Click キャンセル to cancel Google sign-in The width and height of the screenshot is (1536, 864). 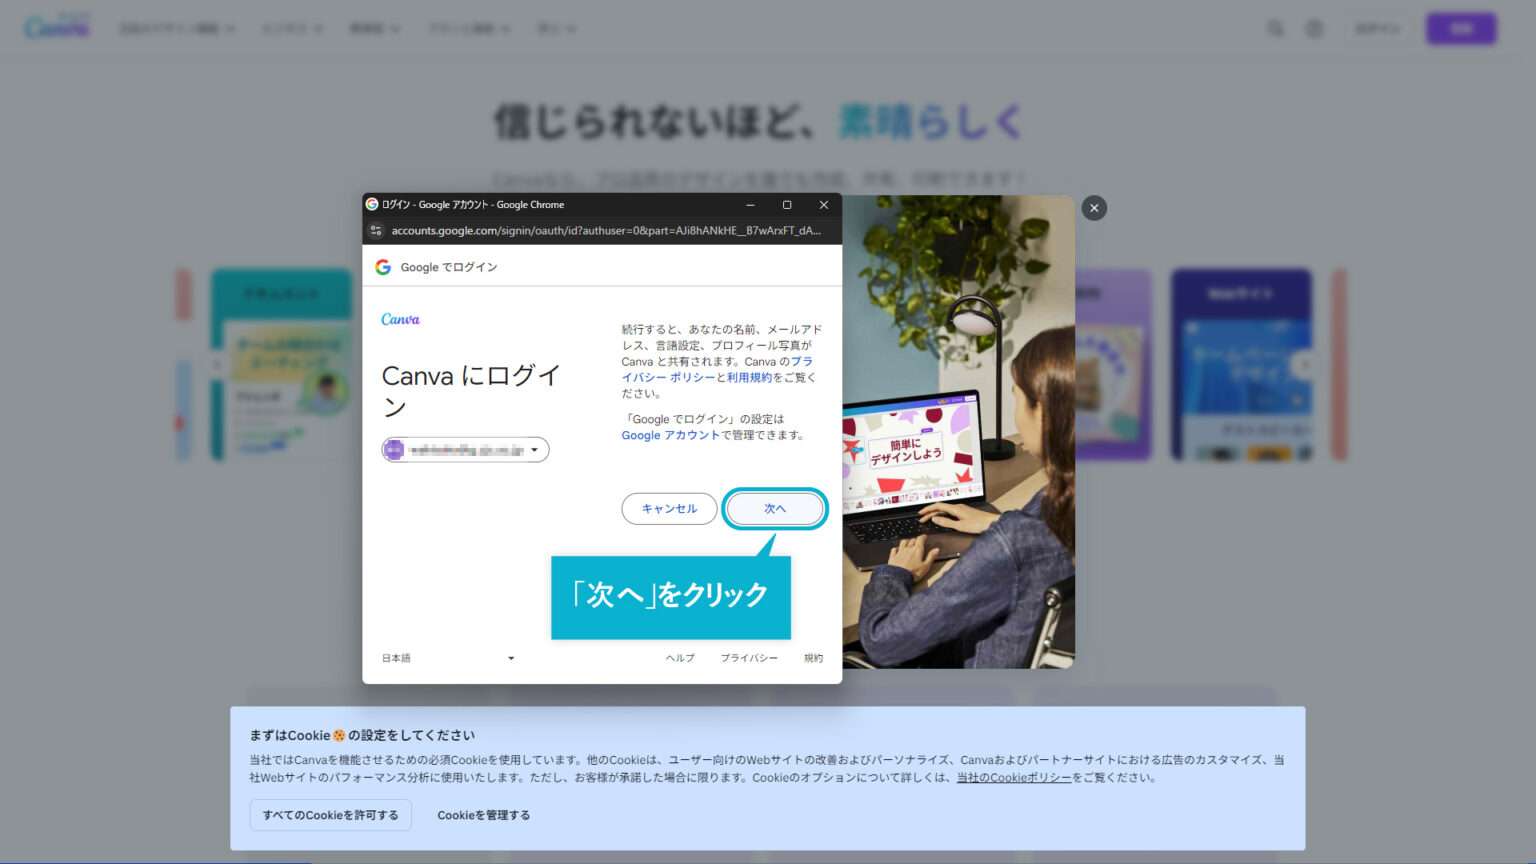(668, 509)
